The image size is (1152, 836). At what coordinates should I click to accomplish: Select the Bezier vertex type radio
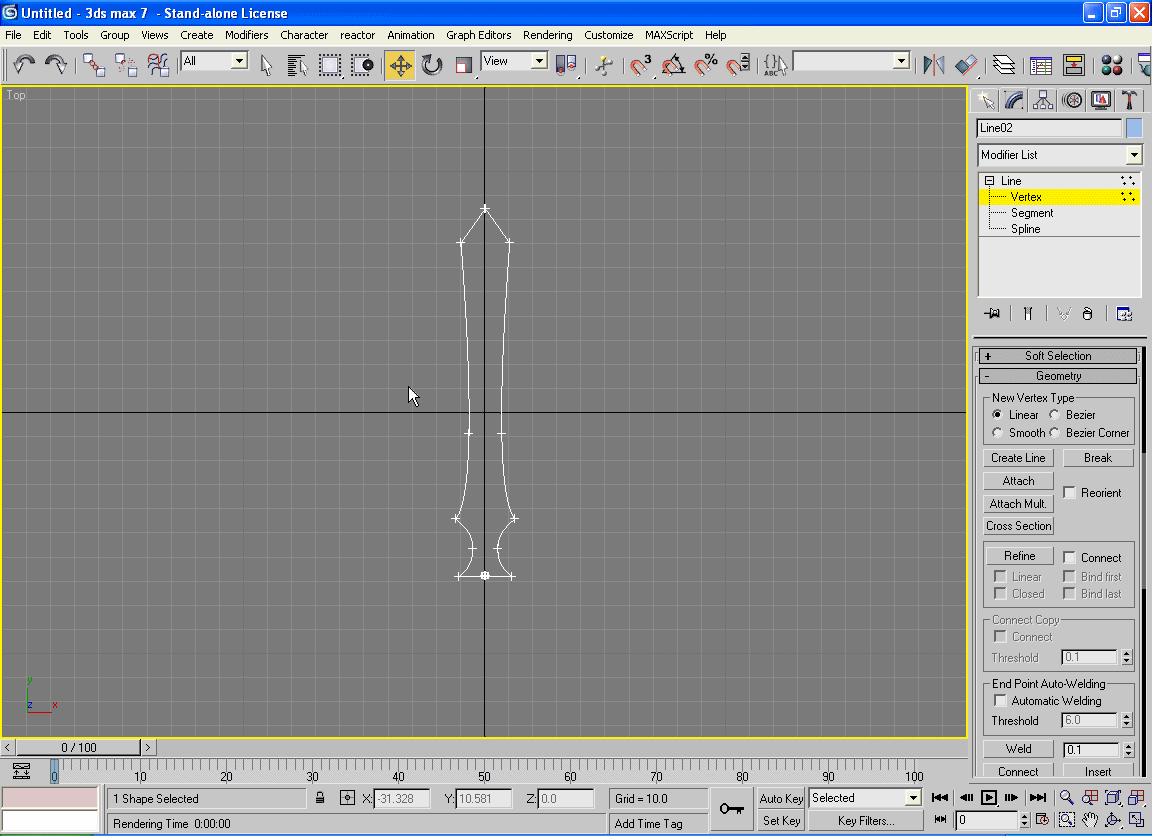[1055, 415]
